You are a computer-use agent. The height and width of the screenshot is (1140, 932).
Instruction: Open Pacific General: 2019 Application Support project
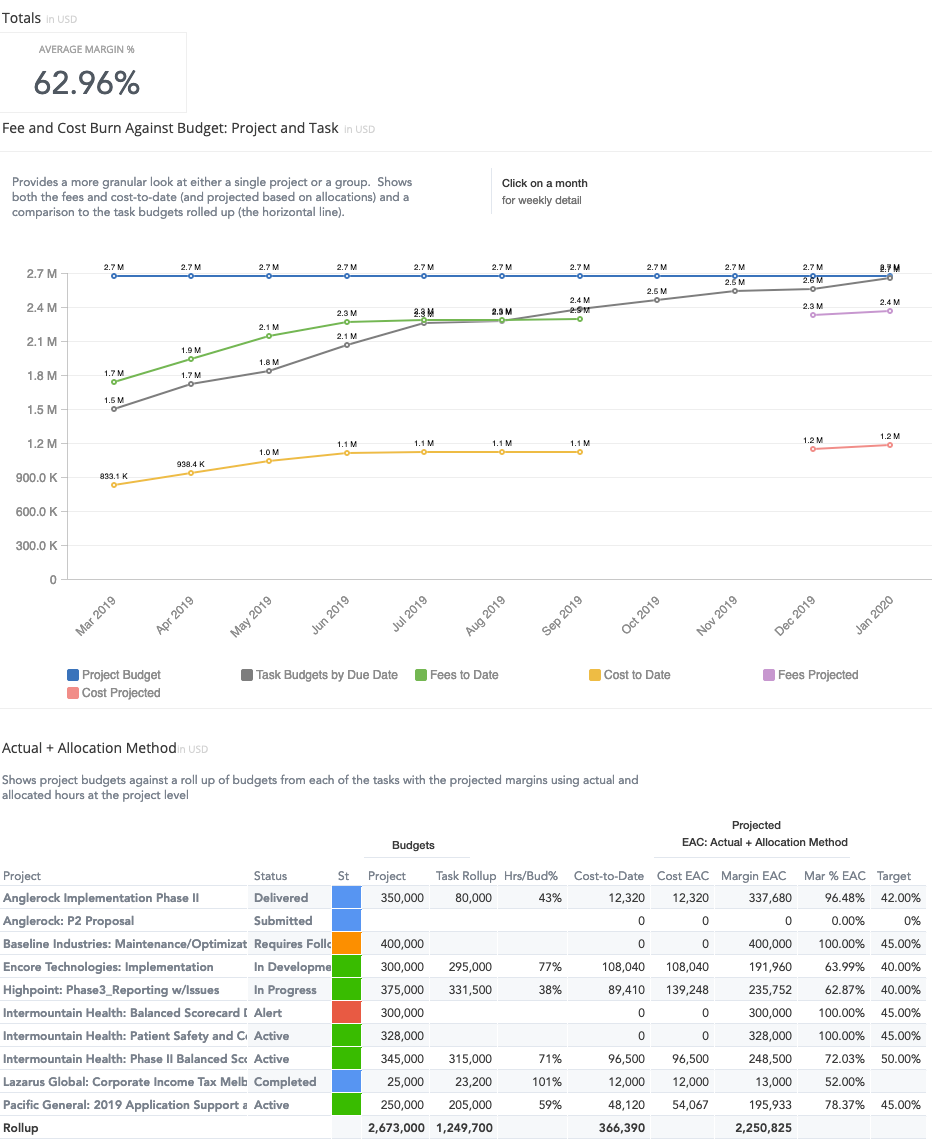125,1105
